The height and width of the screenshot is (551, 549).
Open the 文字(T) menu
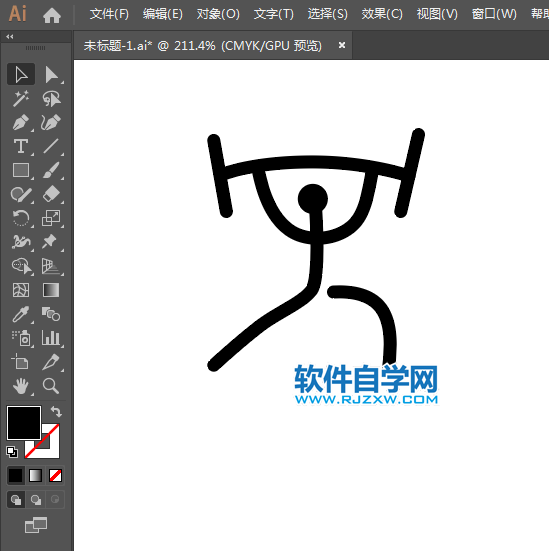[x=273, y=14]
